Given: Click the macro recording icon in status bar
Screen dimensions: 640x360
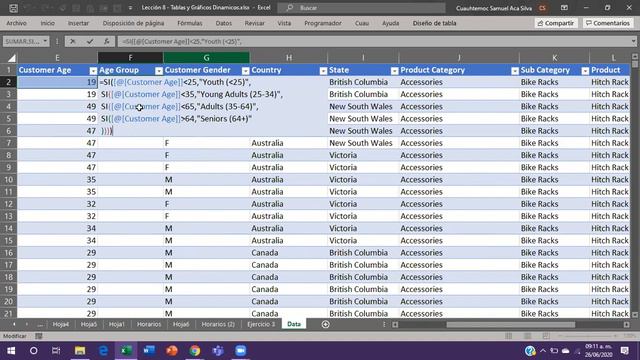Looking at the screenshot, I should [39, 336].
